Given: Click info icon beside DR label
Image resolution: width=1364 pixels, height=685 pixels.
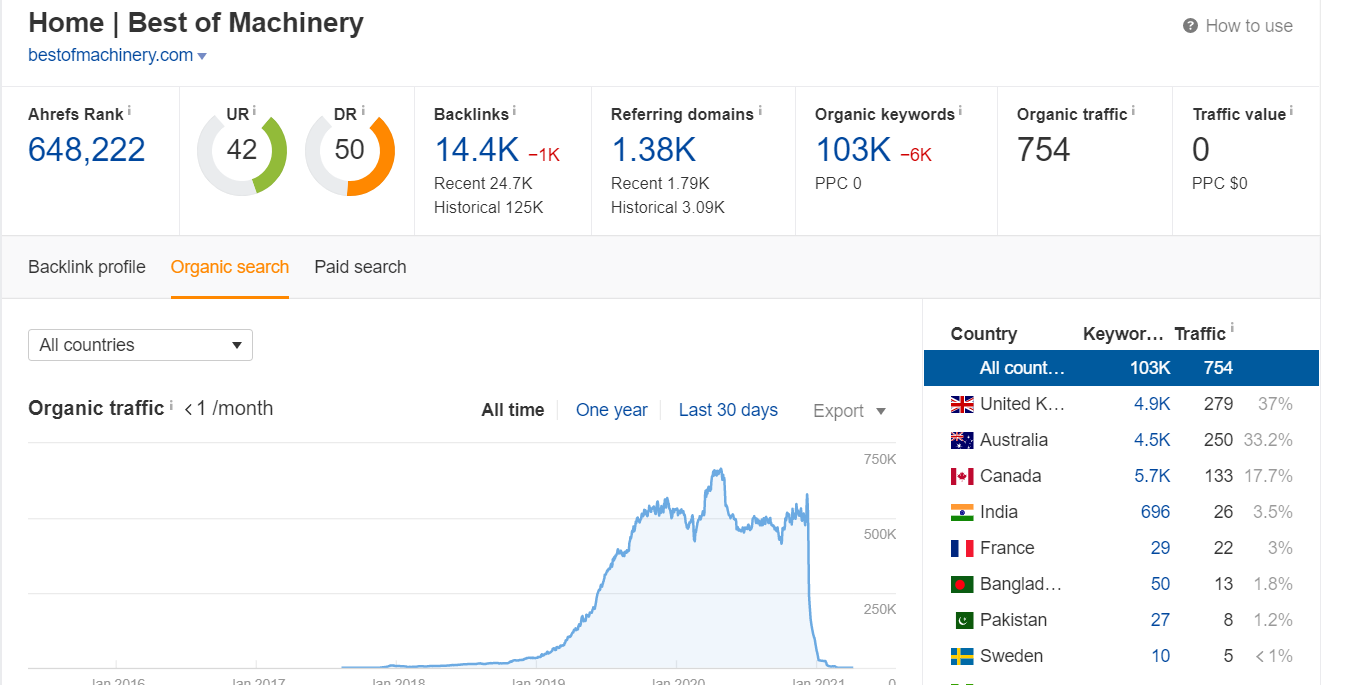Looking at the screenshot, I should coord(362,109).
